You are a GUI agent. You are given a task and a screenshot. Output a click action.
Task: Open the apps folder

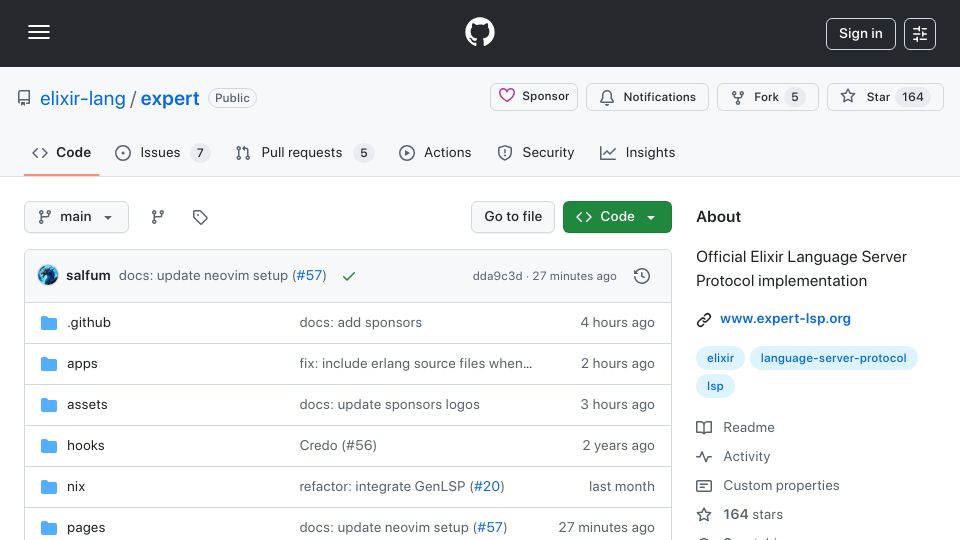coord(82,364)
